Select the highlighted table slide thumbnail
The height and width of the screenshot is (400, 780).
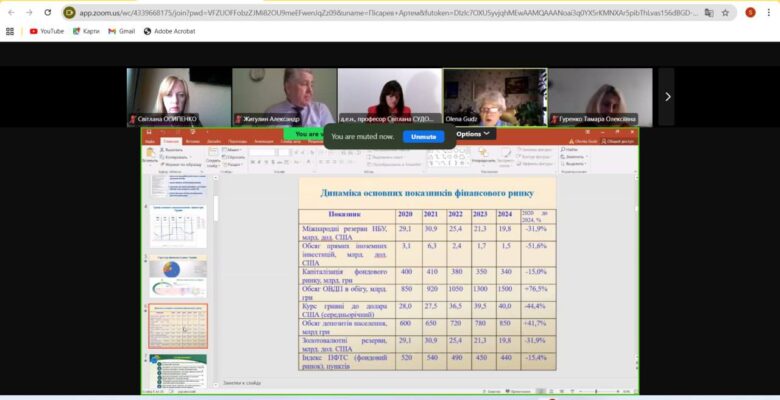point(178,326)
